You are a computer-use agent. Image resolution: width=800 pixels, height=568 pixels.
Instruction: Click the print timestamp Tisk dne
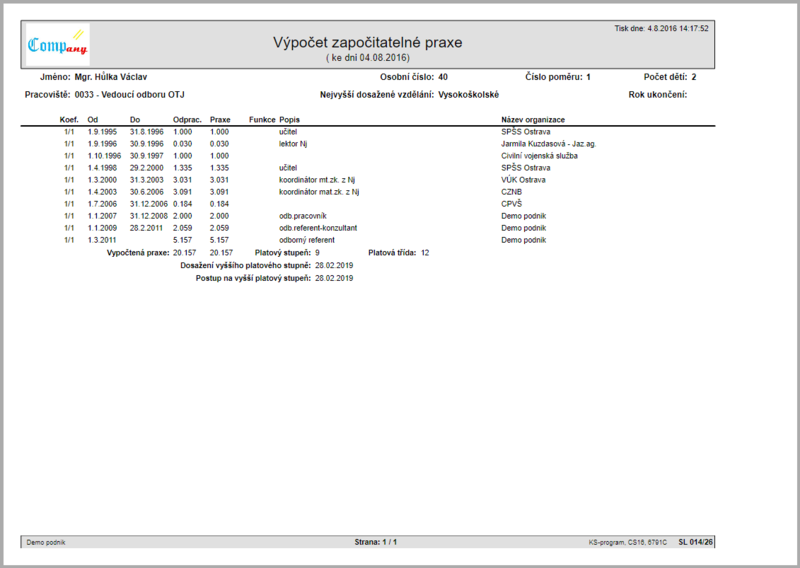point(661,29)
